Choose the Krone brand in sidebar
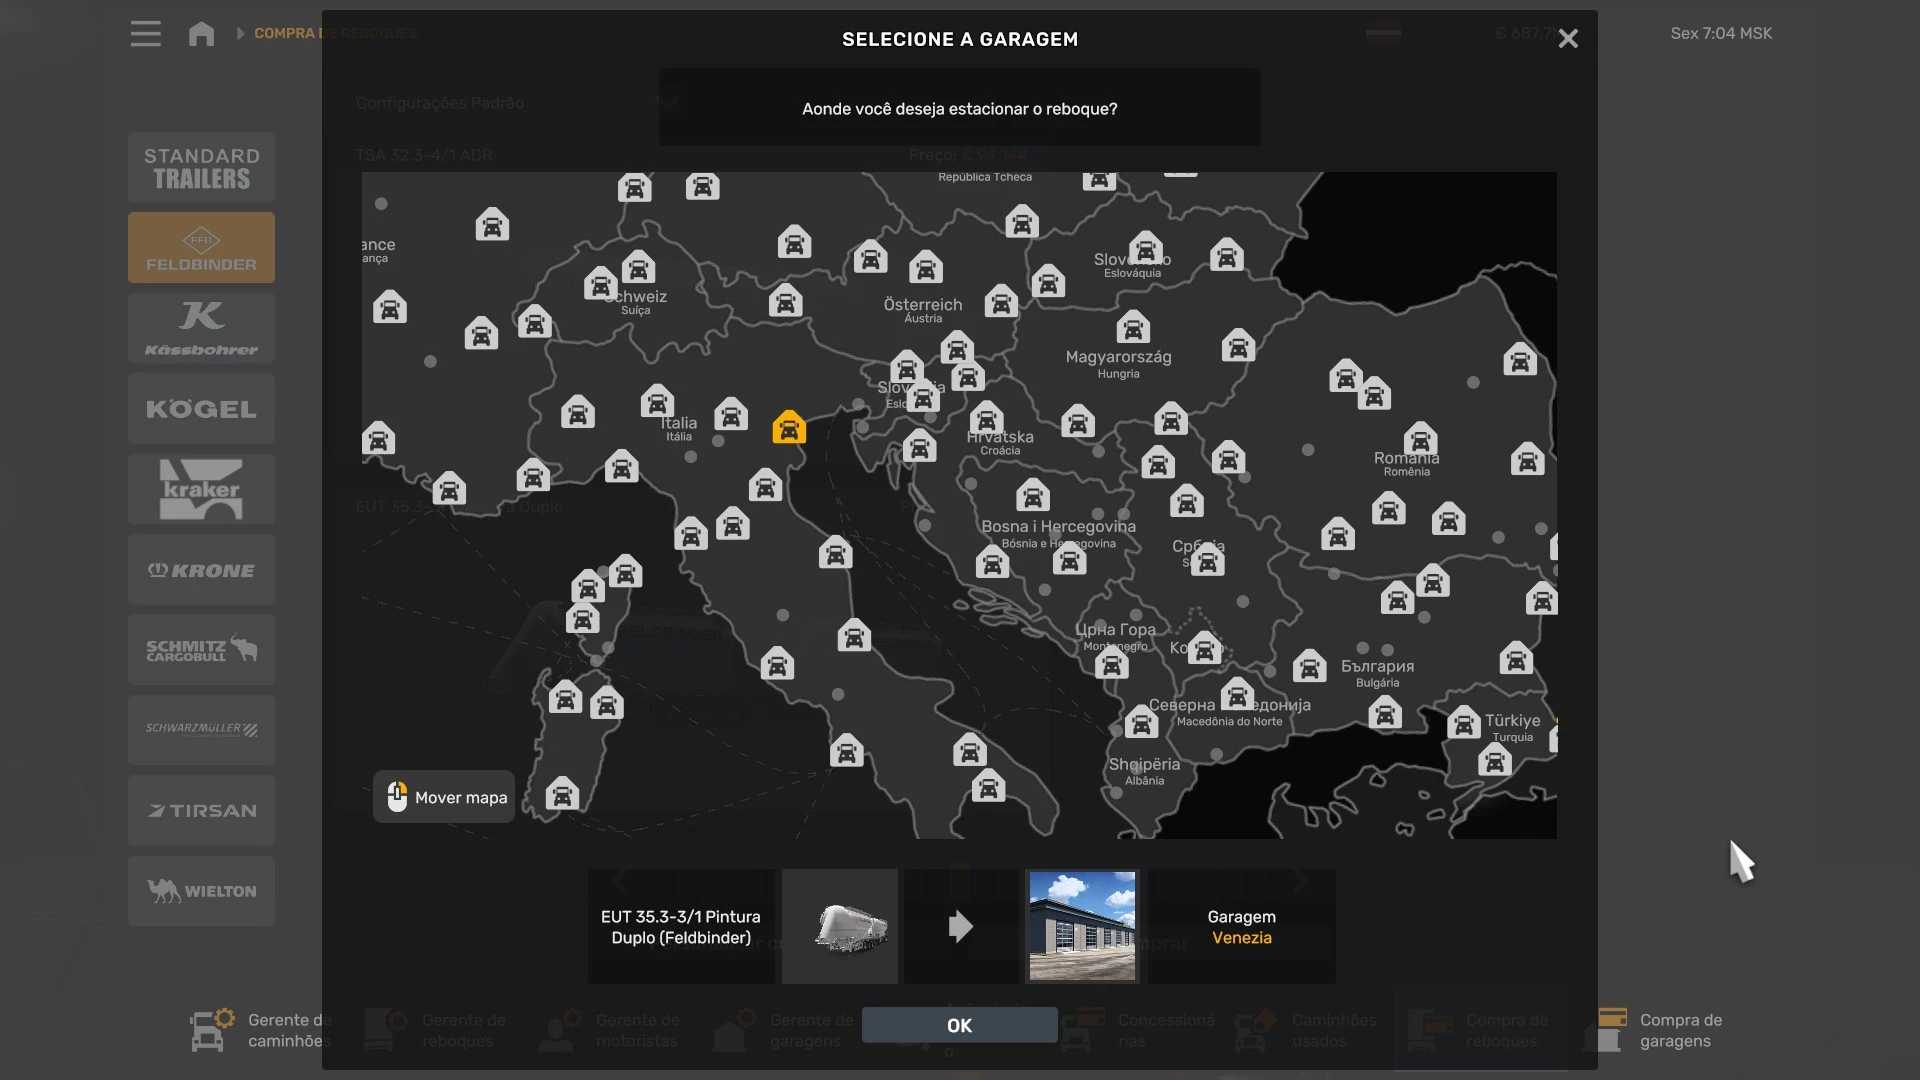 point(201,570)
